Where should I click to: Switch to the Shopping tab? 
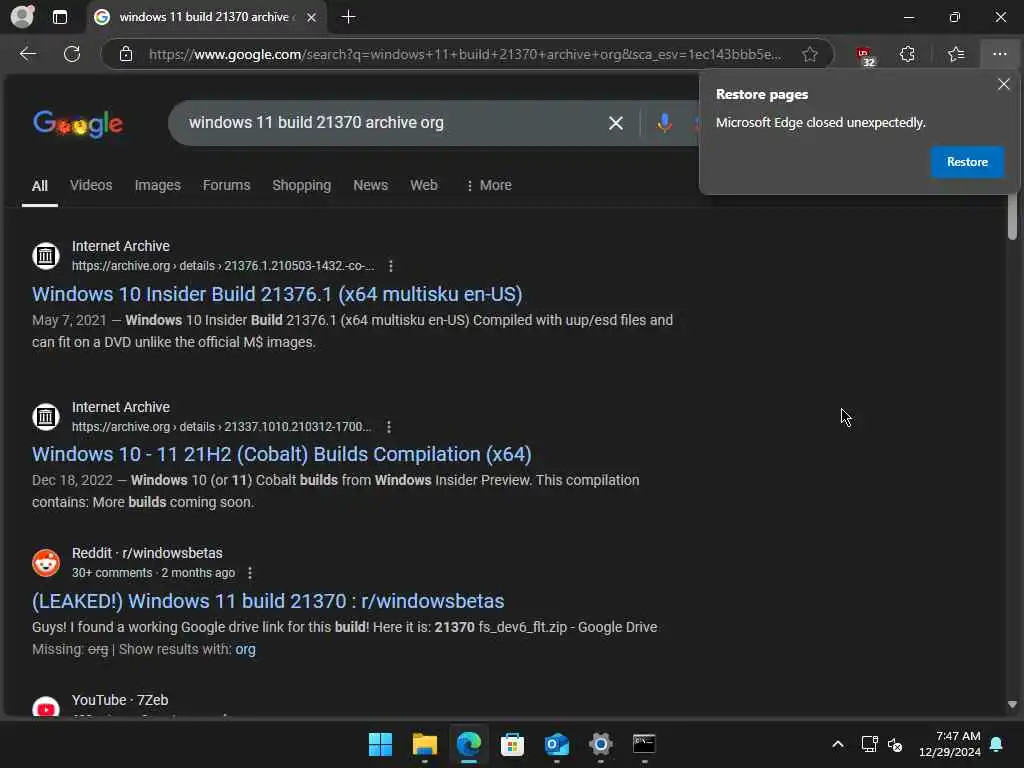point(302,185)
